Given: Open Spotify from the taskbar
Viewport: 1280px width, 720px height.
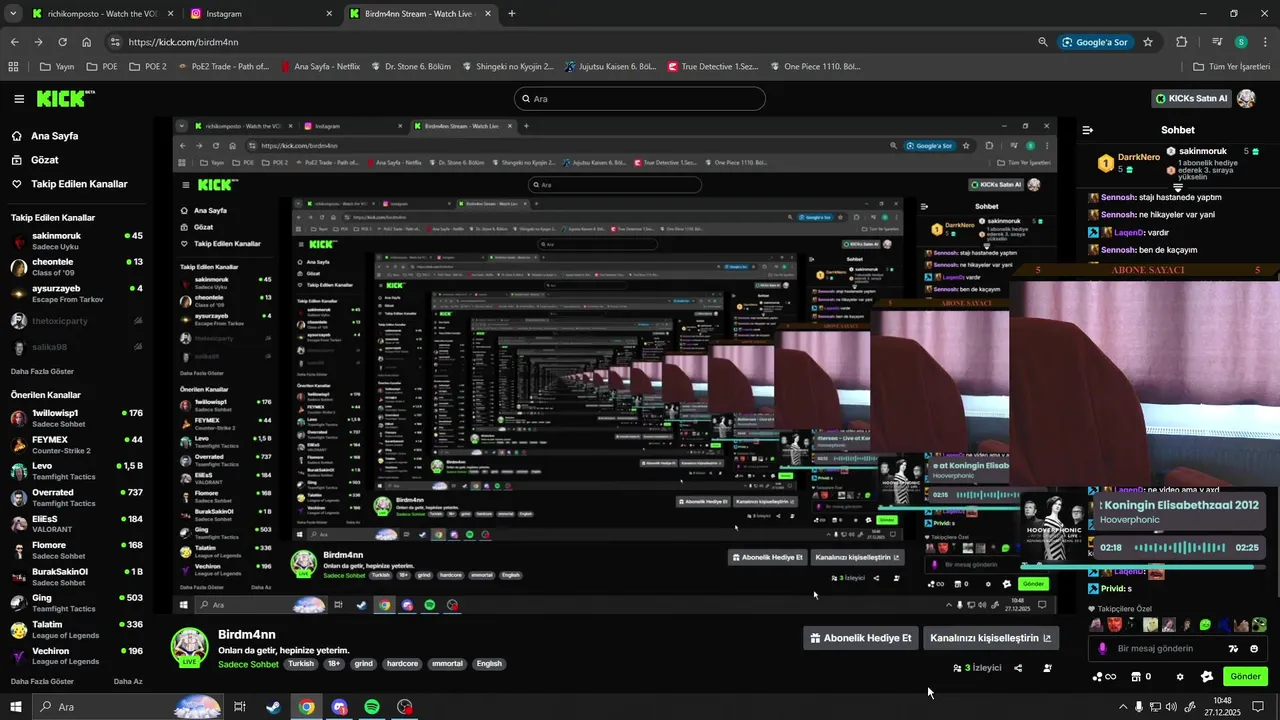Looking at the screenshot, I should pyautogui.click(x=372, y=707).
